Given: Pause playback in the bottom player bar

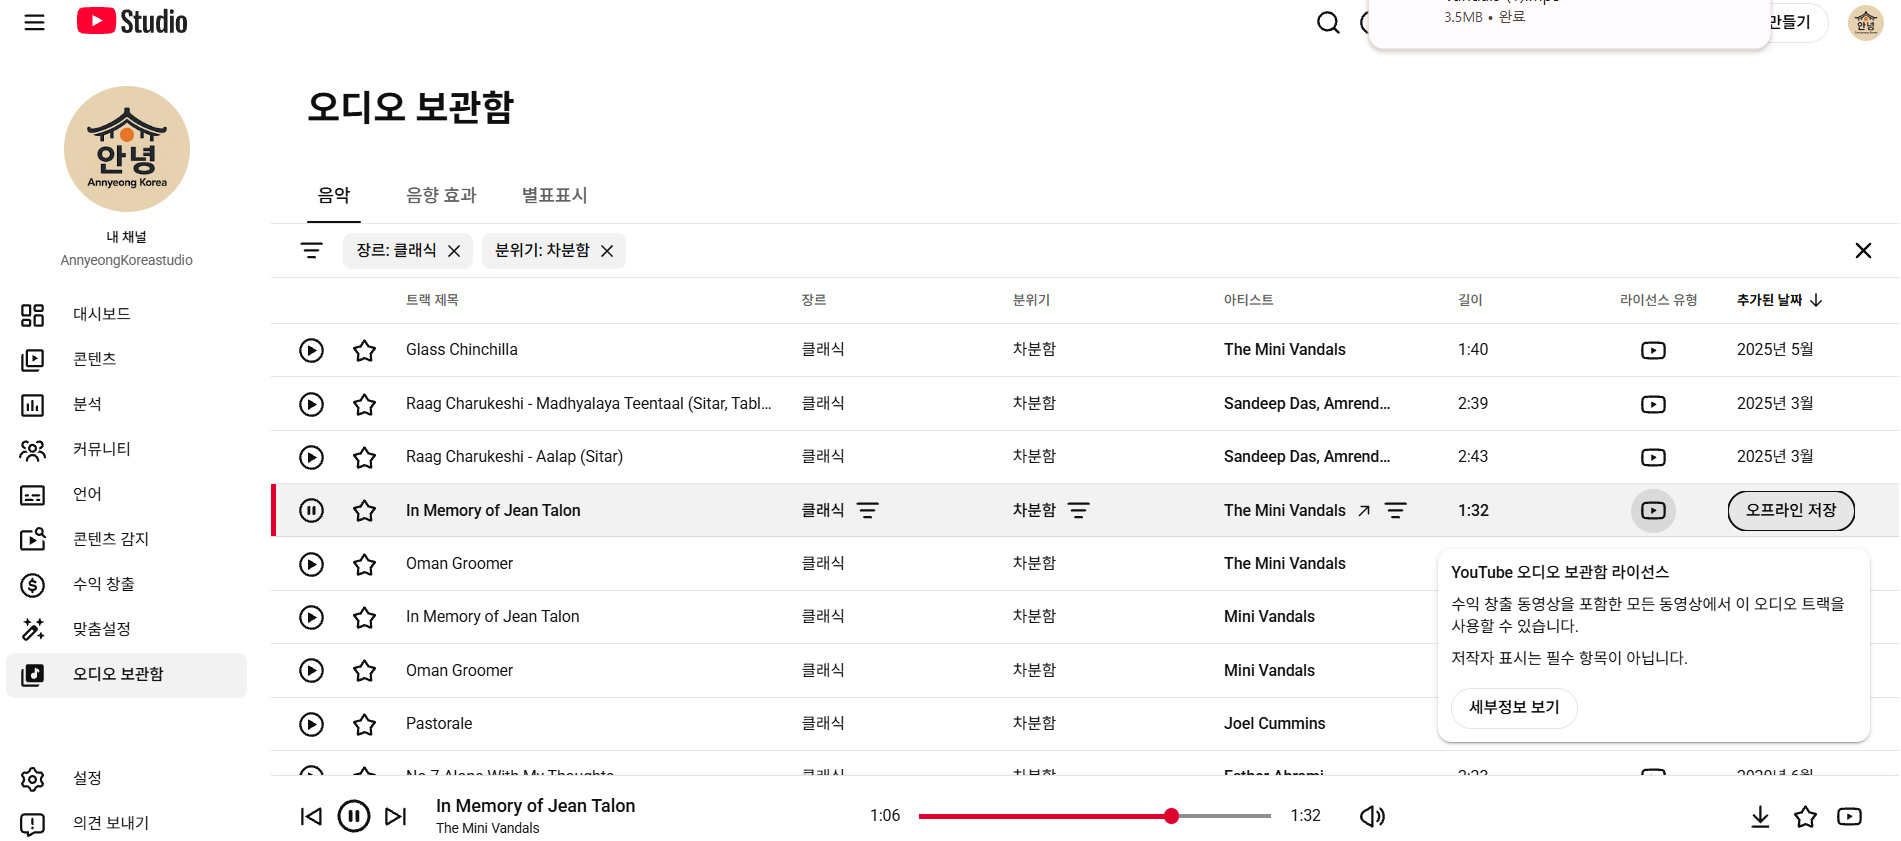Looking at the screenshot, I should pos(354,816).
